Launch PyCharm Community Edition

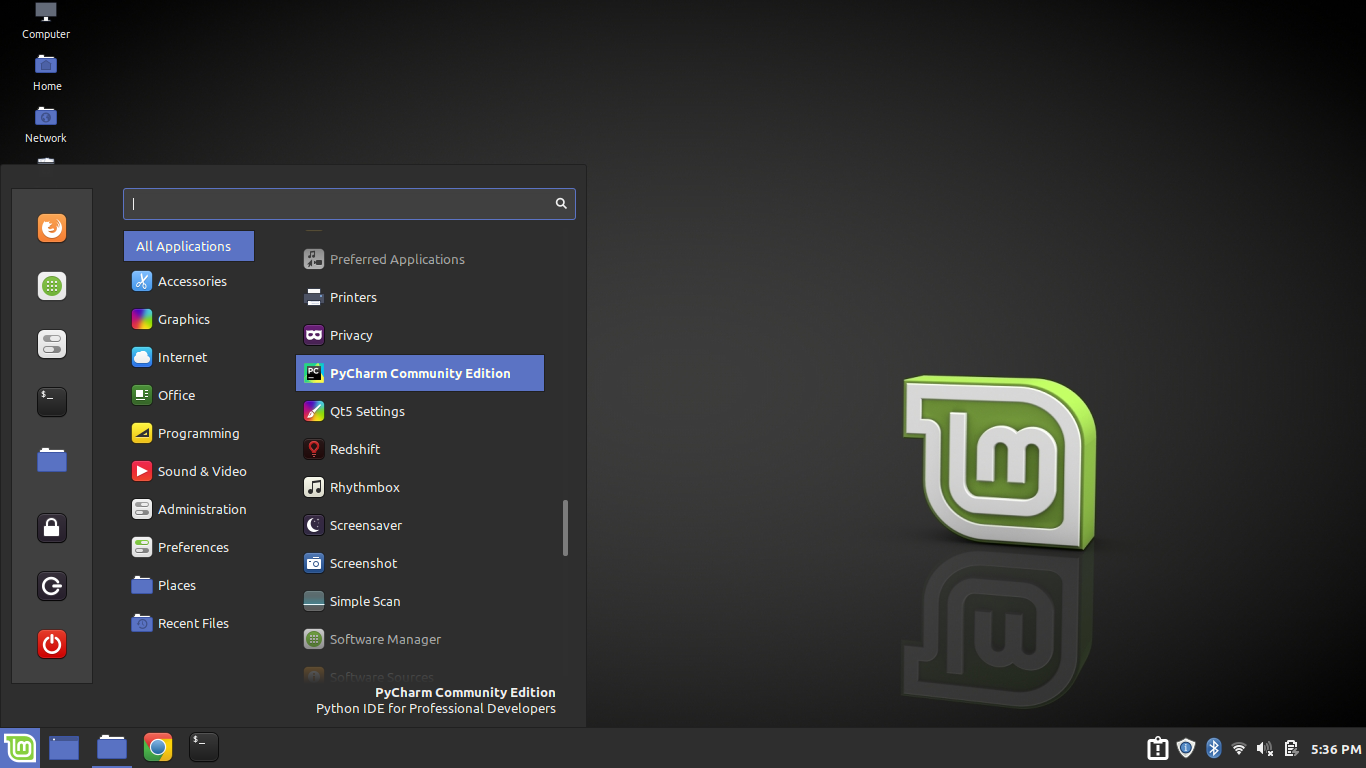click(x=420, y=373)
